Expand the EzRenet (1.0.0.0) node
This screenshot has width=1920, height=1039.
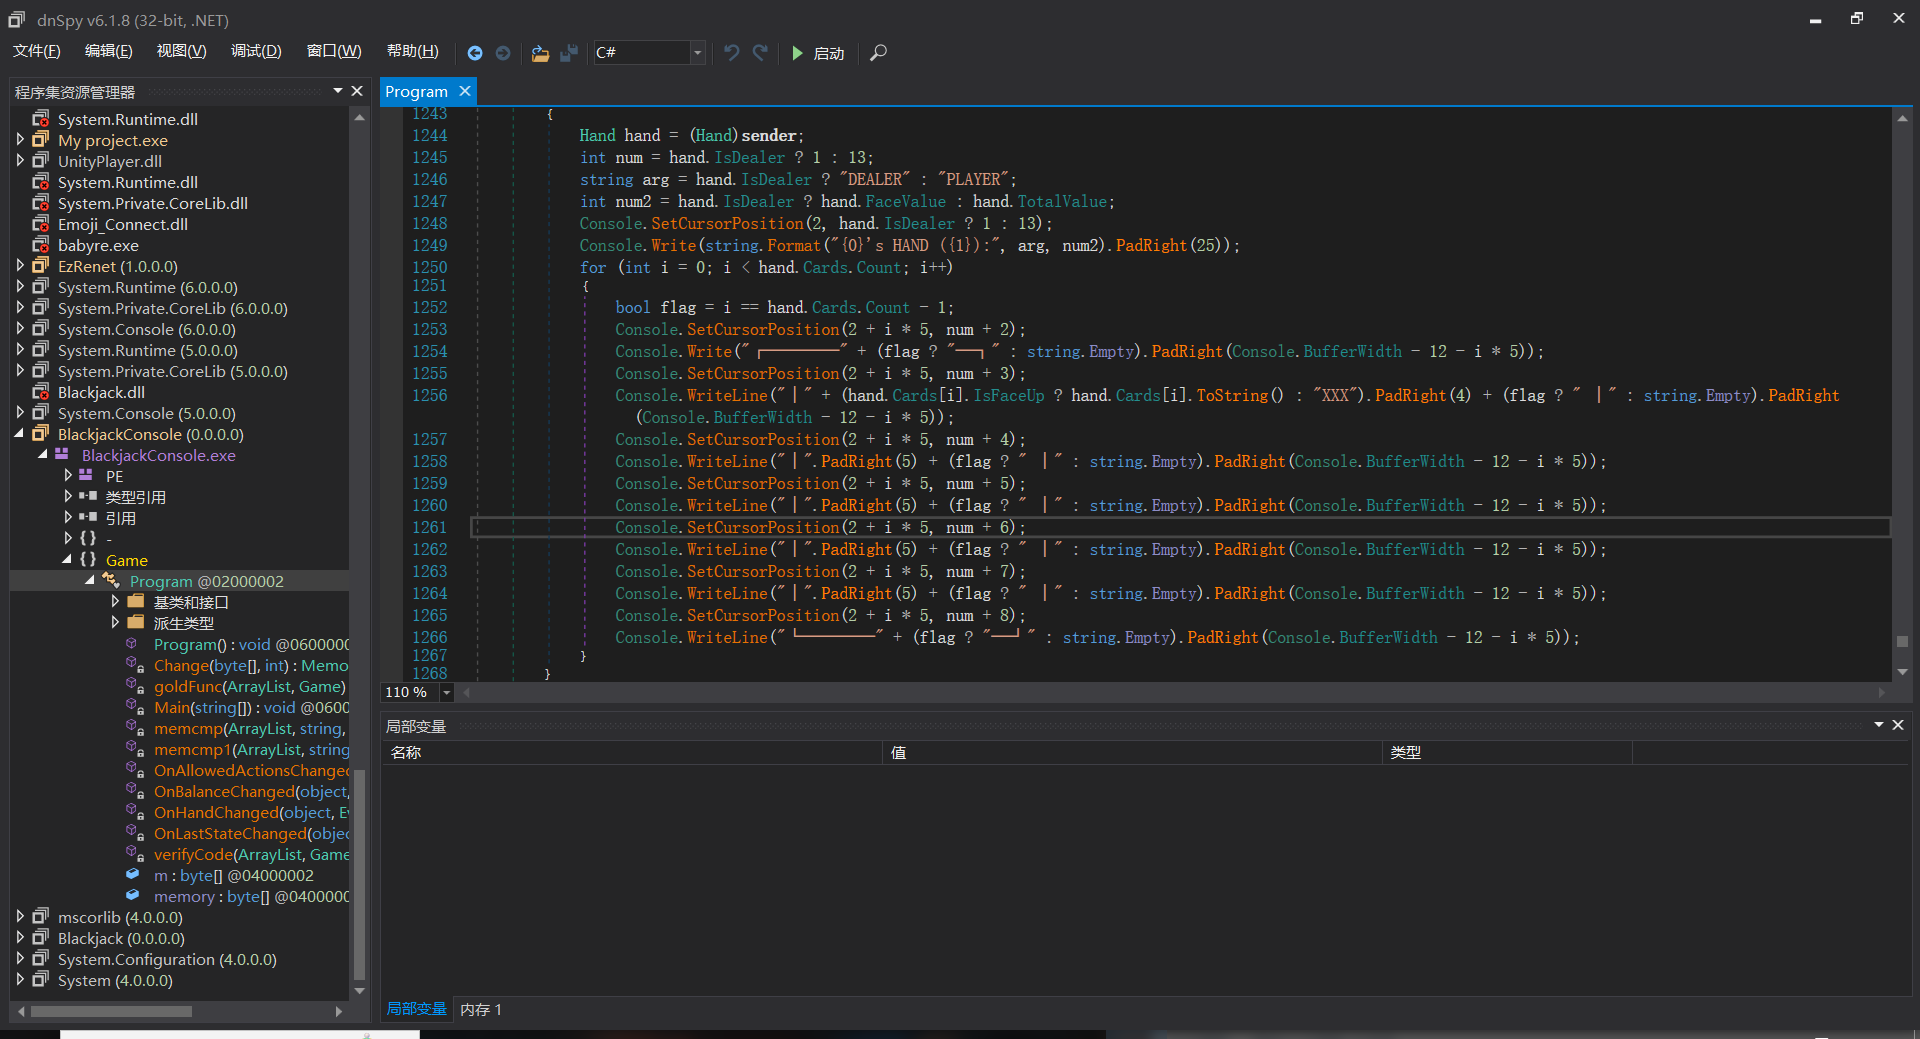click(x=20, y=266)
